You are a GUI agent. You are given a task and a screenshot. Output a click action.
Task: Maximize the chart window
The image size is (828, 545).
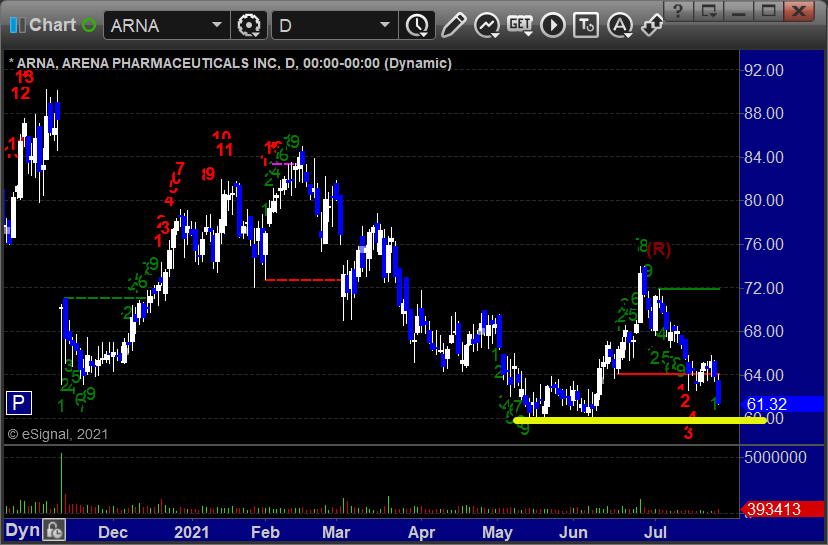click(x=768, y=11)
